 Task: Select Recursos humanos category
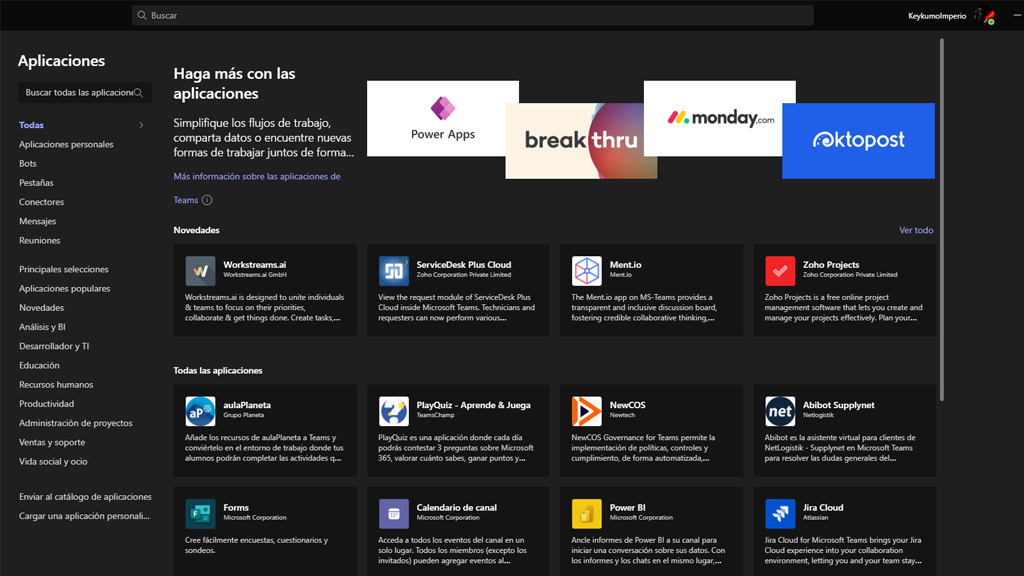[x=56, y=385]
